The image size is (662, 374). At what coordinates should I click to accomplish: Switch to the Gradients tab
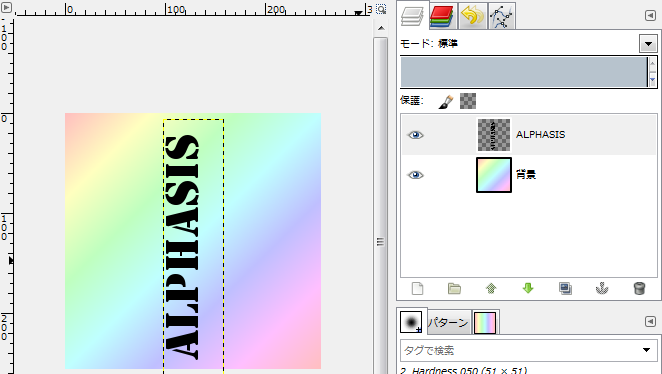point(485,323)
